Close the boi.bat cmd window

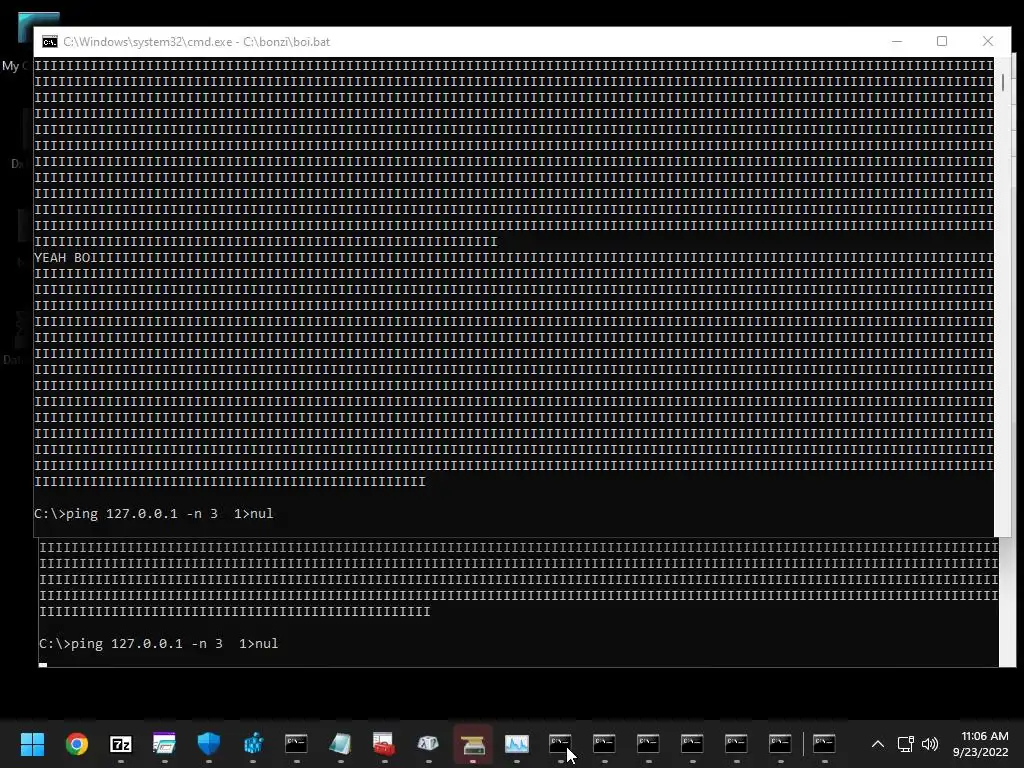988,41
